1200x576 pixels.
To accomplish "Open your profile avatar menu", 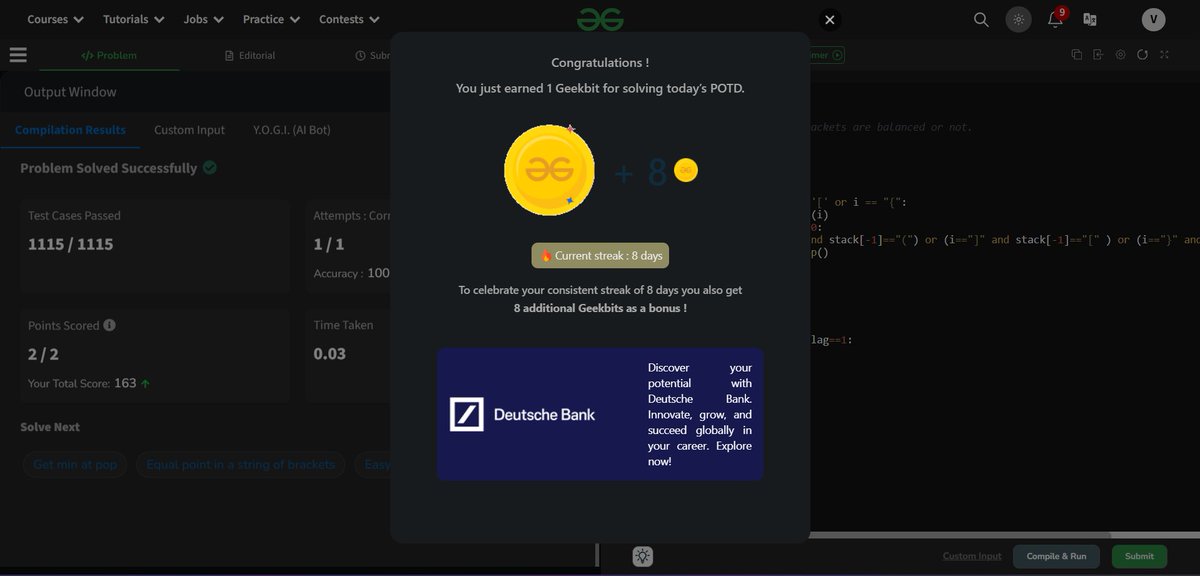I will (x=1152, y=18).
